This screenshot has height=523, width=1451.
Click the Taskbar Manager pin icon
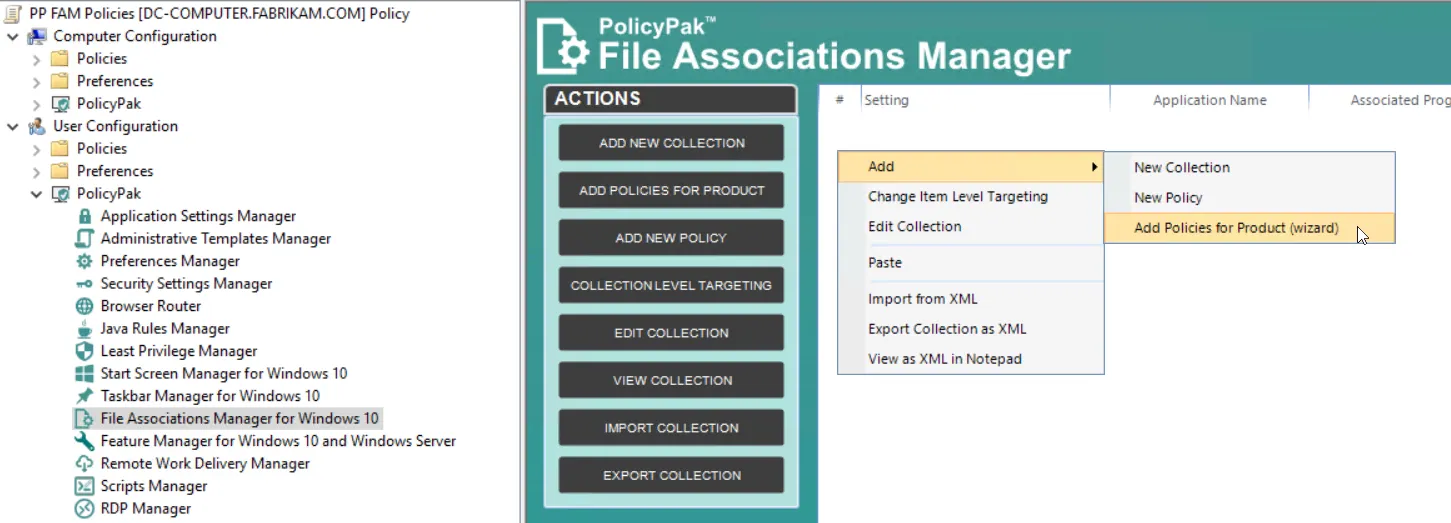84,396
